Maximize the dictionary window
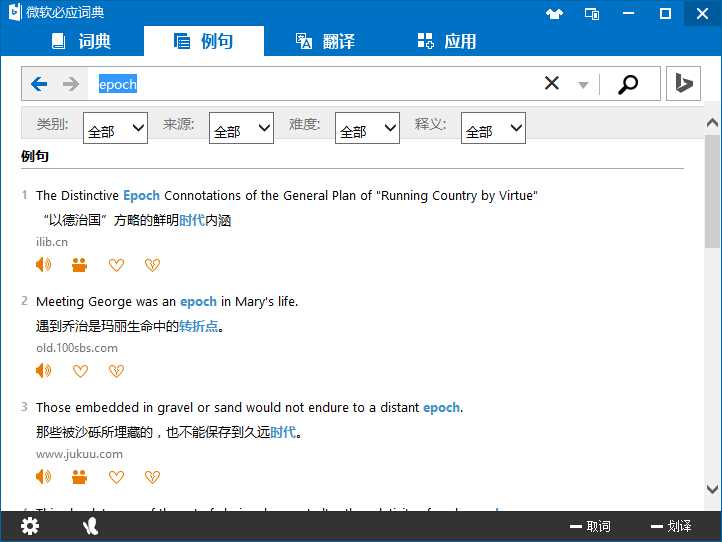The width and height of the screenshot is (722, 542). (x=665, y=13)
